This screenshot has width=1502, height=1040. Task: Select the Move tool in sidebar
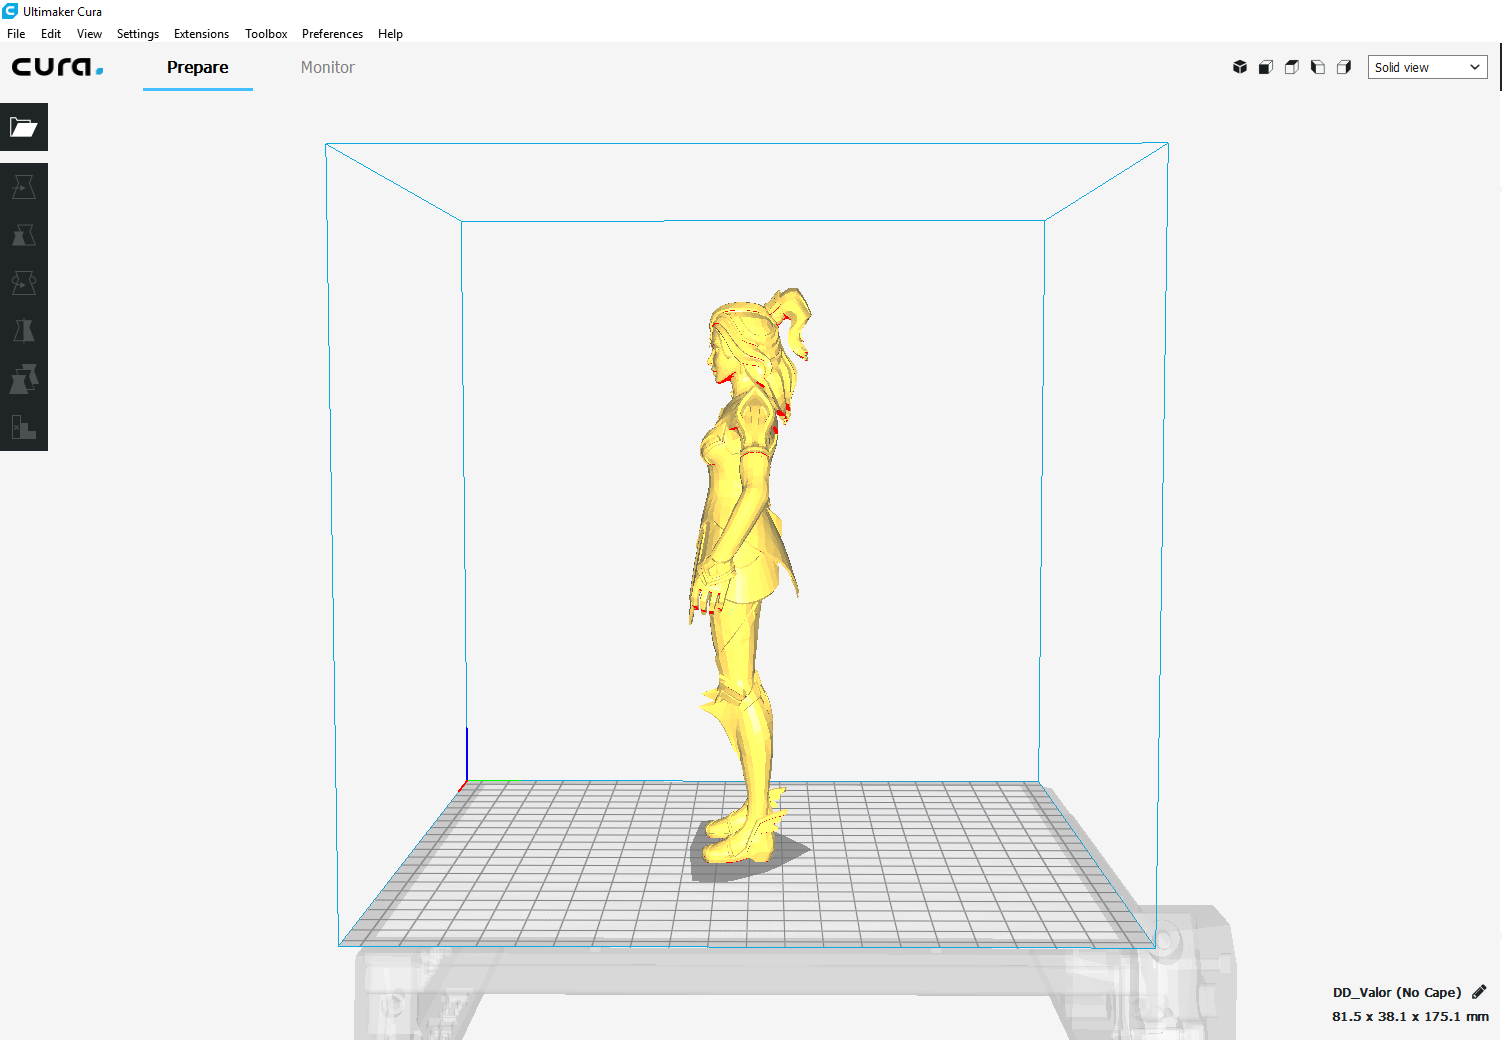pos(24,187)
